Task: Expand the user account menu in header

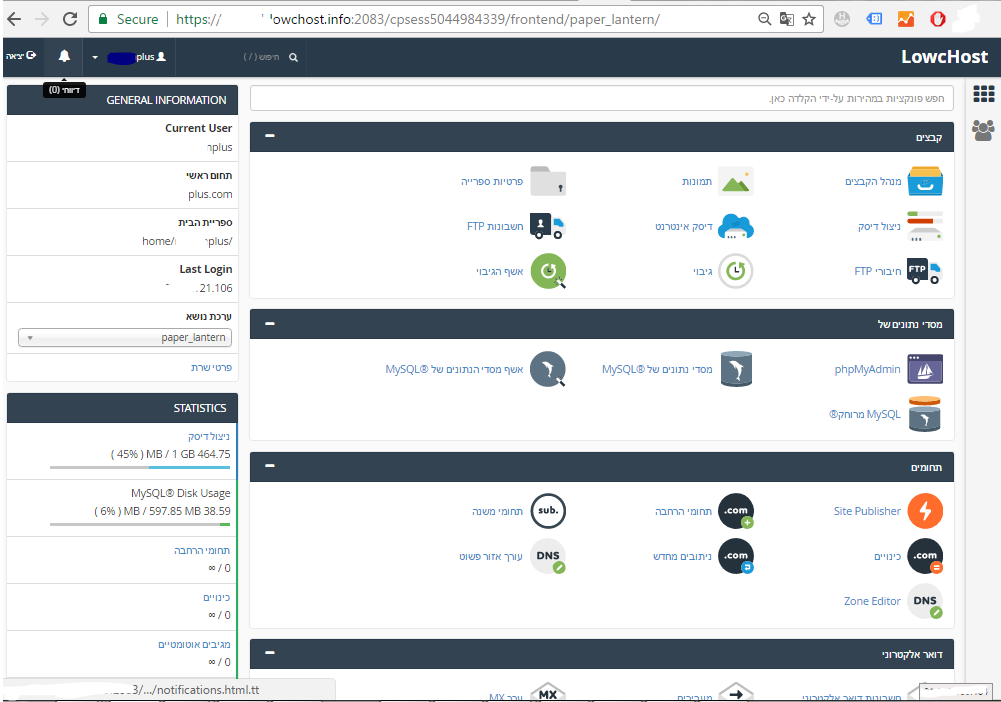Action: (132, 57)
